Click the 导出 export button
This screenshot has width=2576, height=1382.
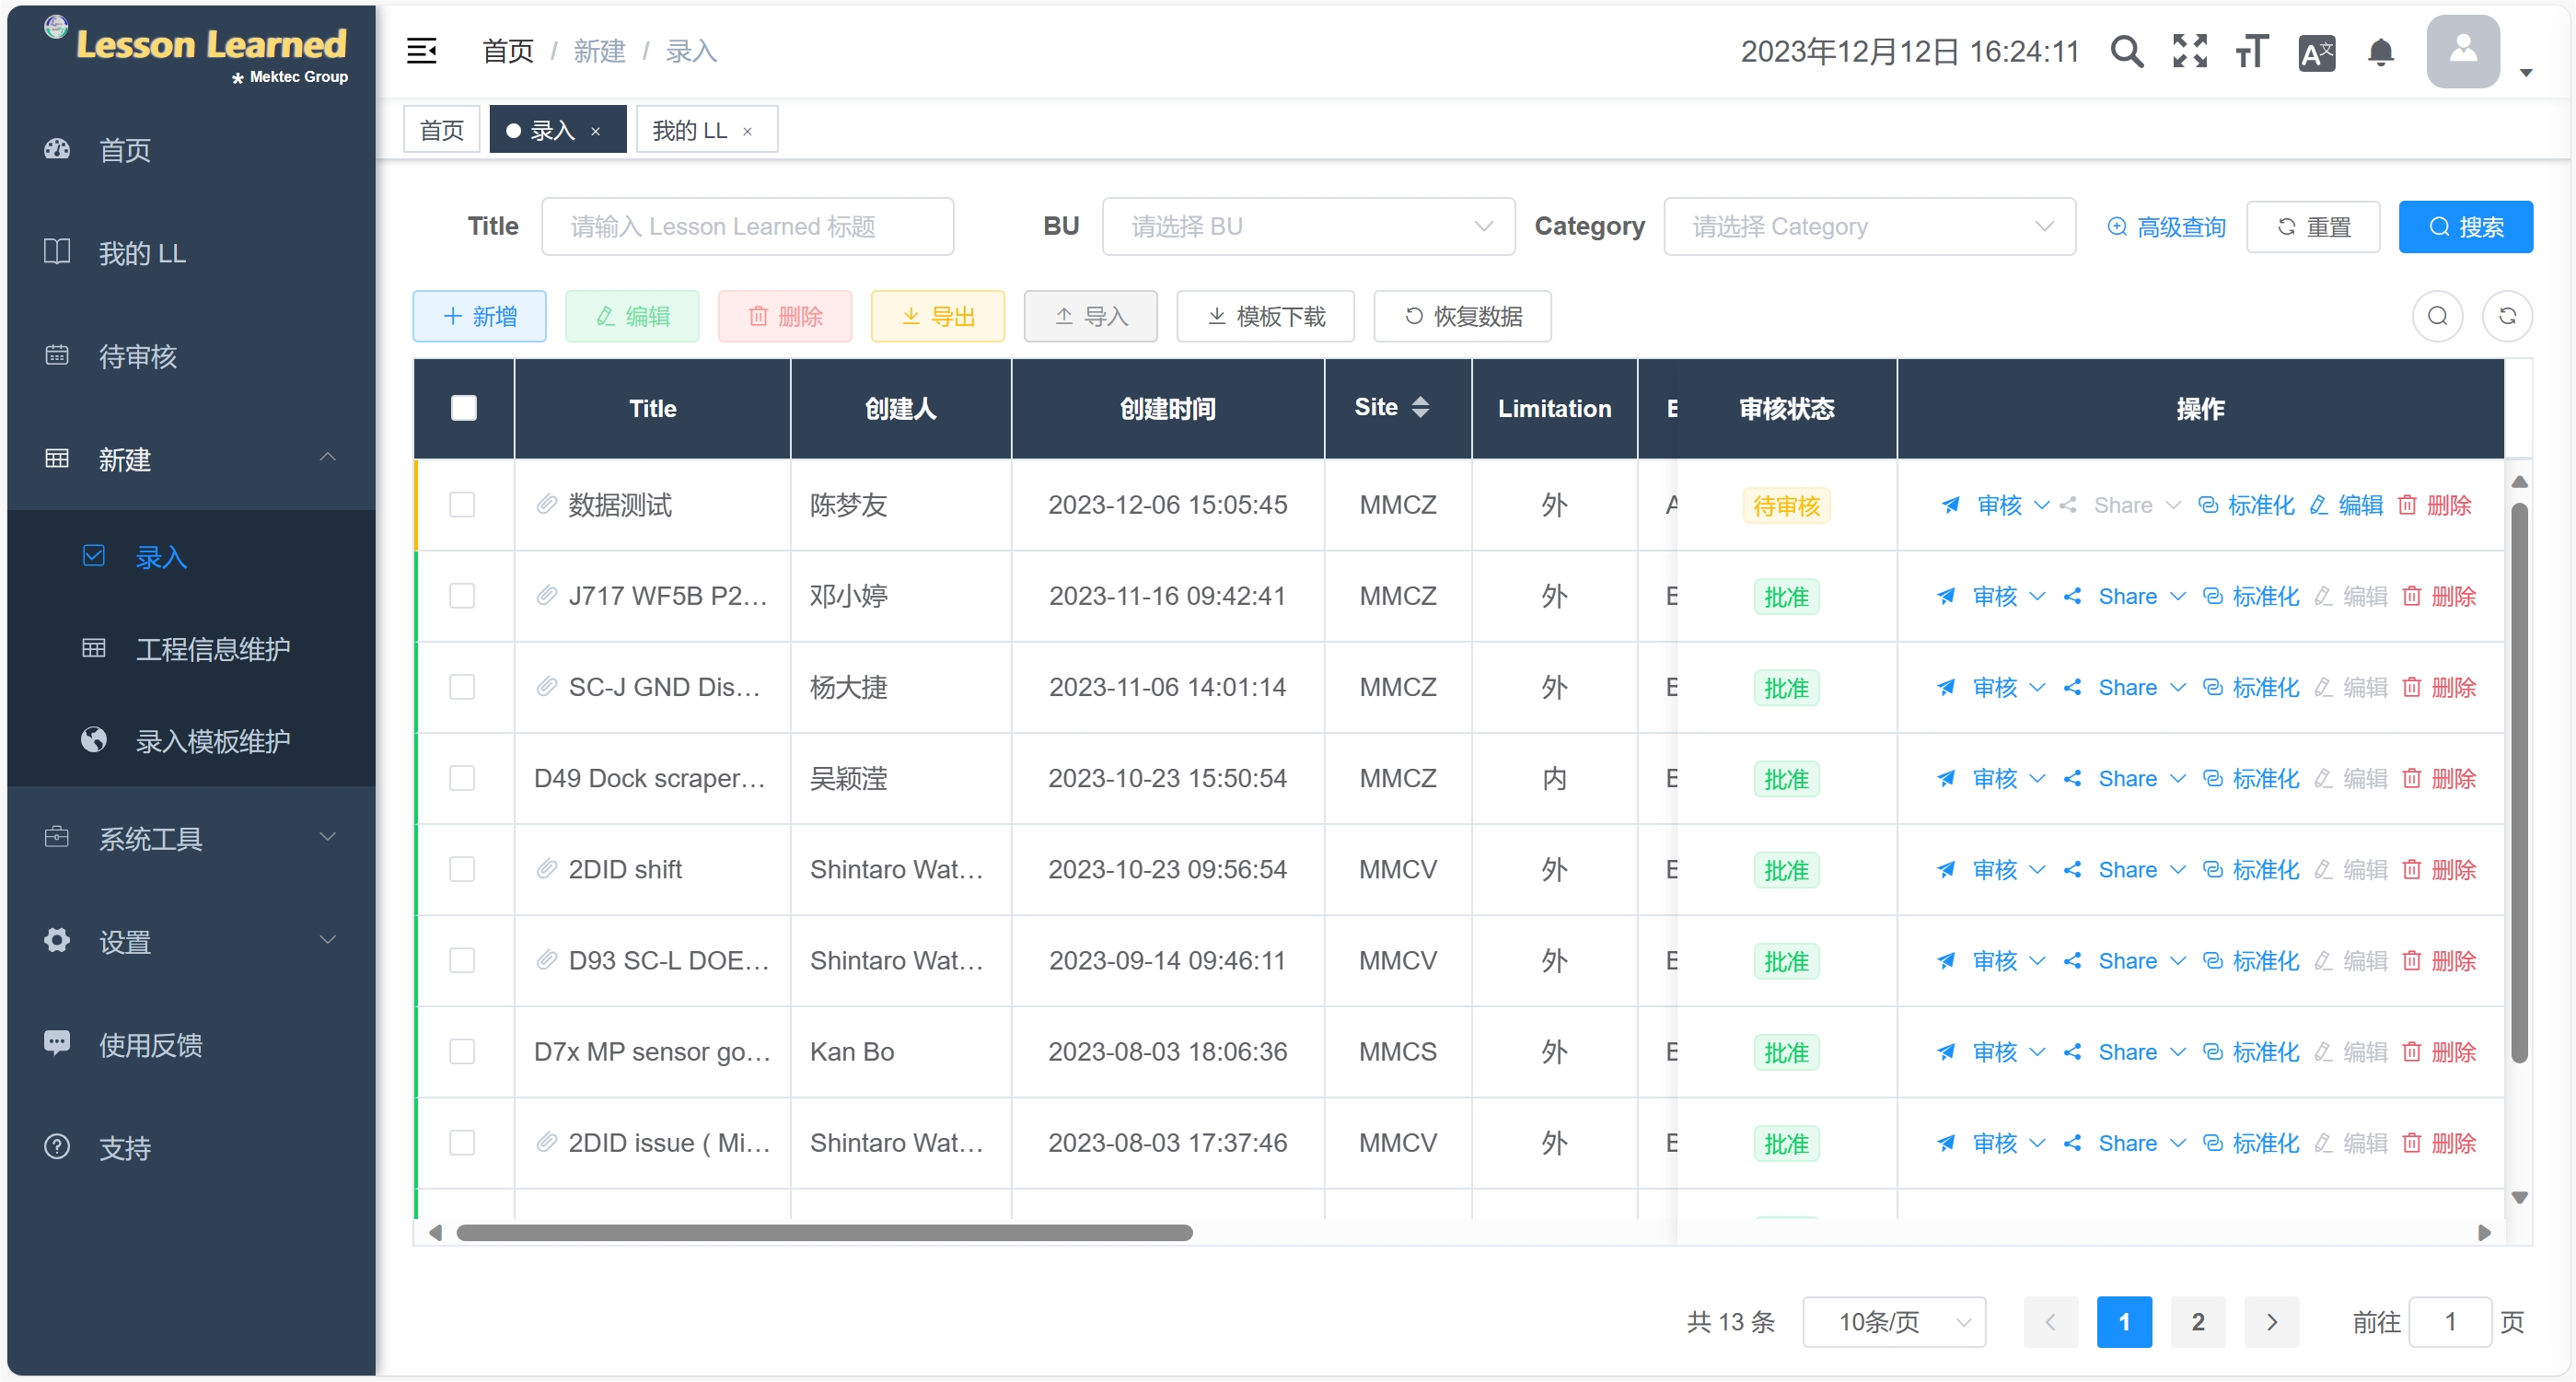(x=937, y=316)
